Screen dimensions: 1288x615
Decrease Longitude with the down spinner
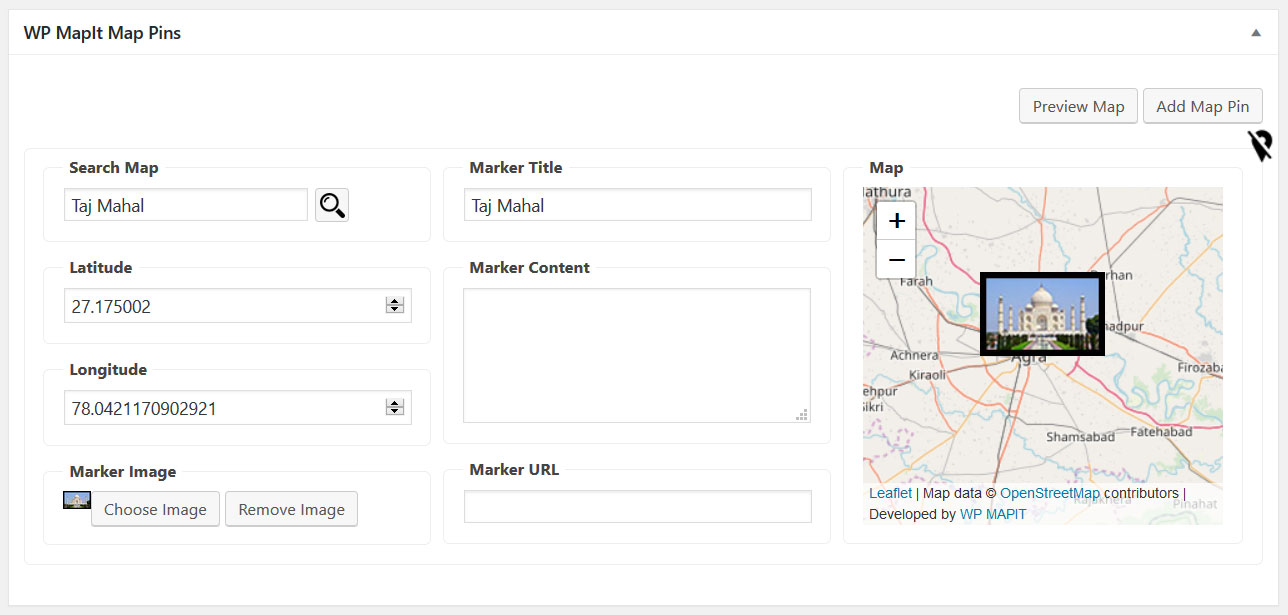[395, 411]
